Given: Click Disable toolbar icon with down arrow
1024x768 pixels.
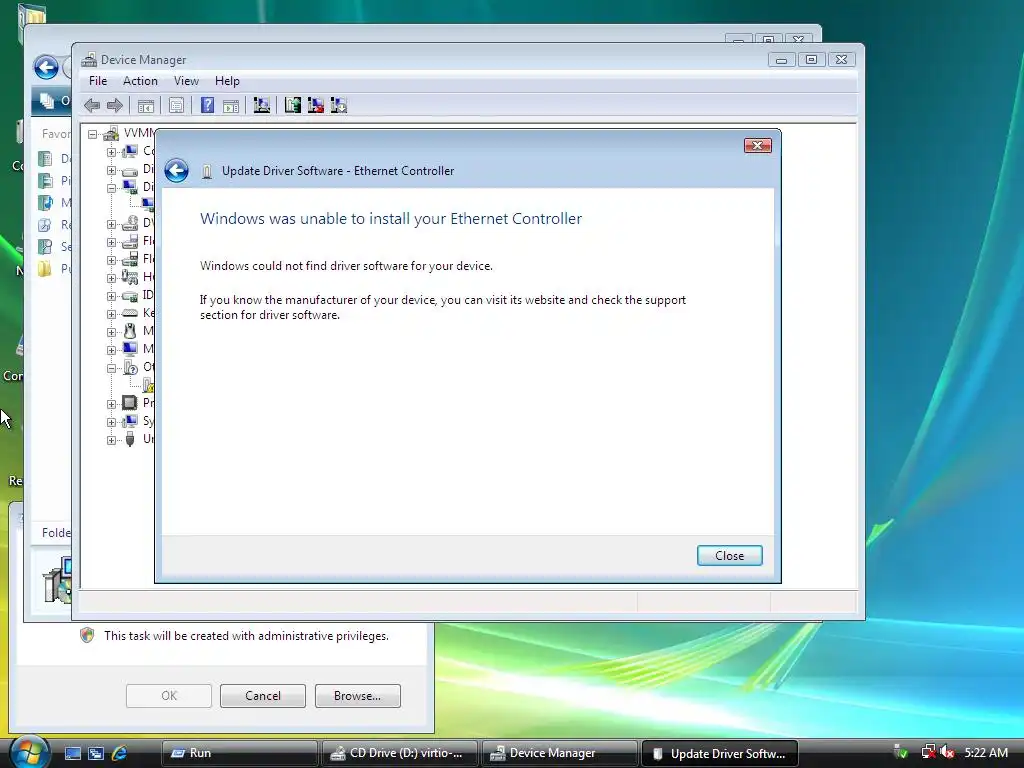Looking at the screenshot, I should (x=338, y=105).
